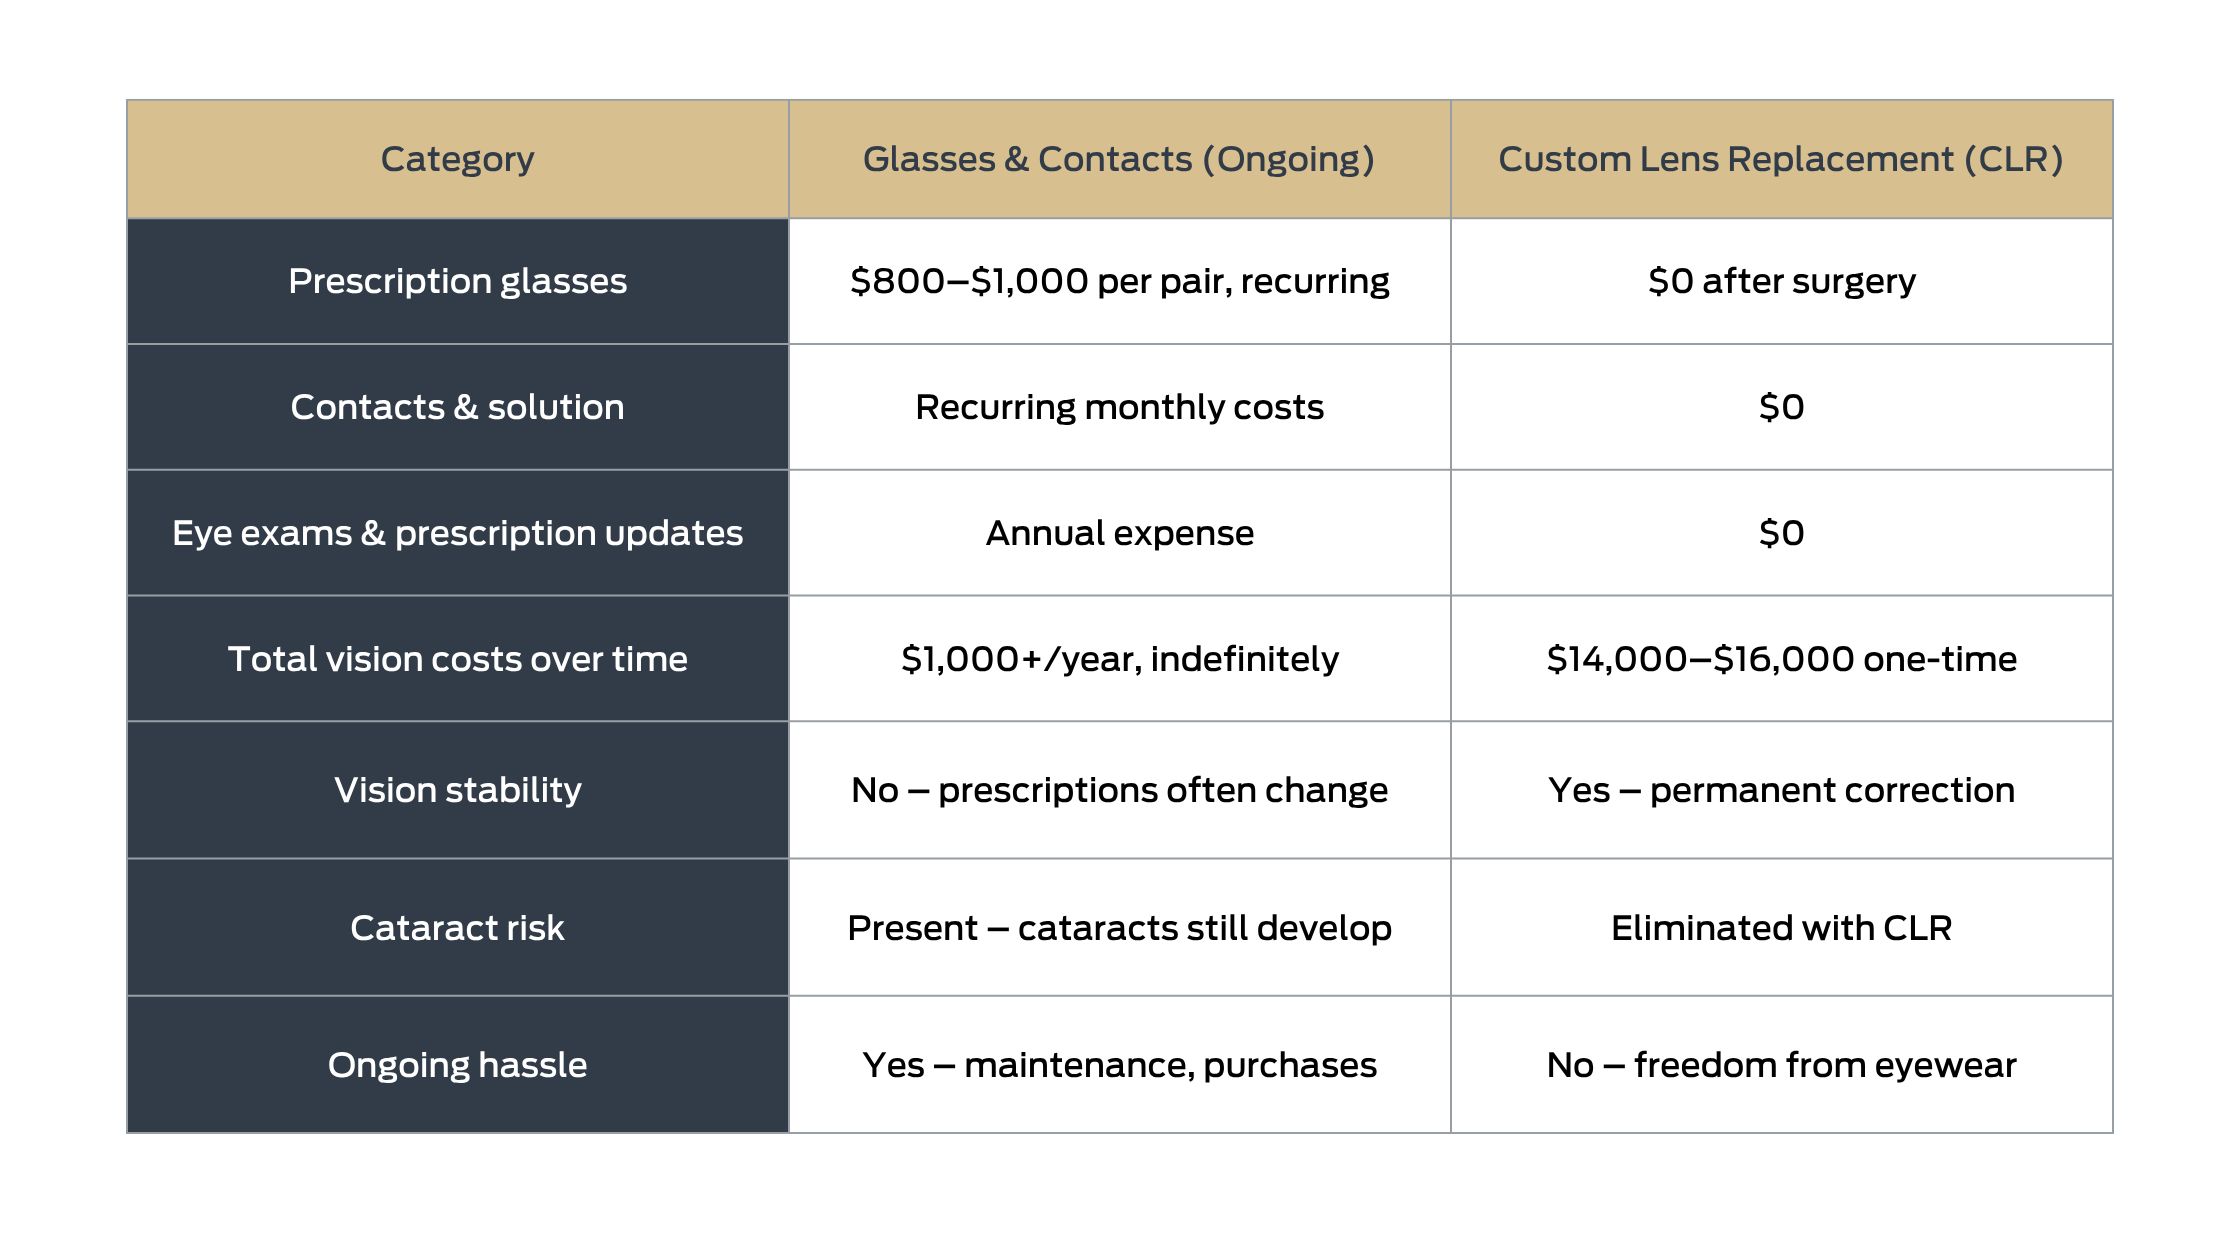Select the Vision stability row label

tap(457, 790)
